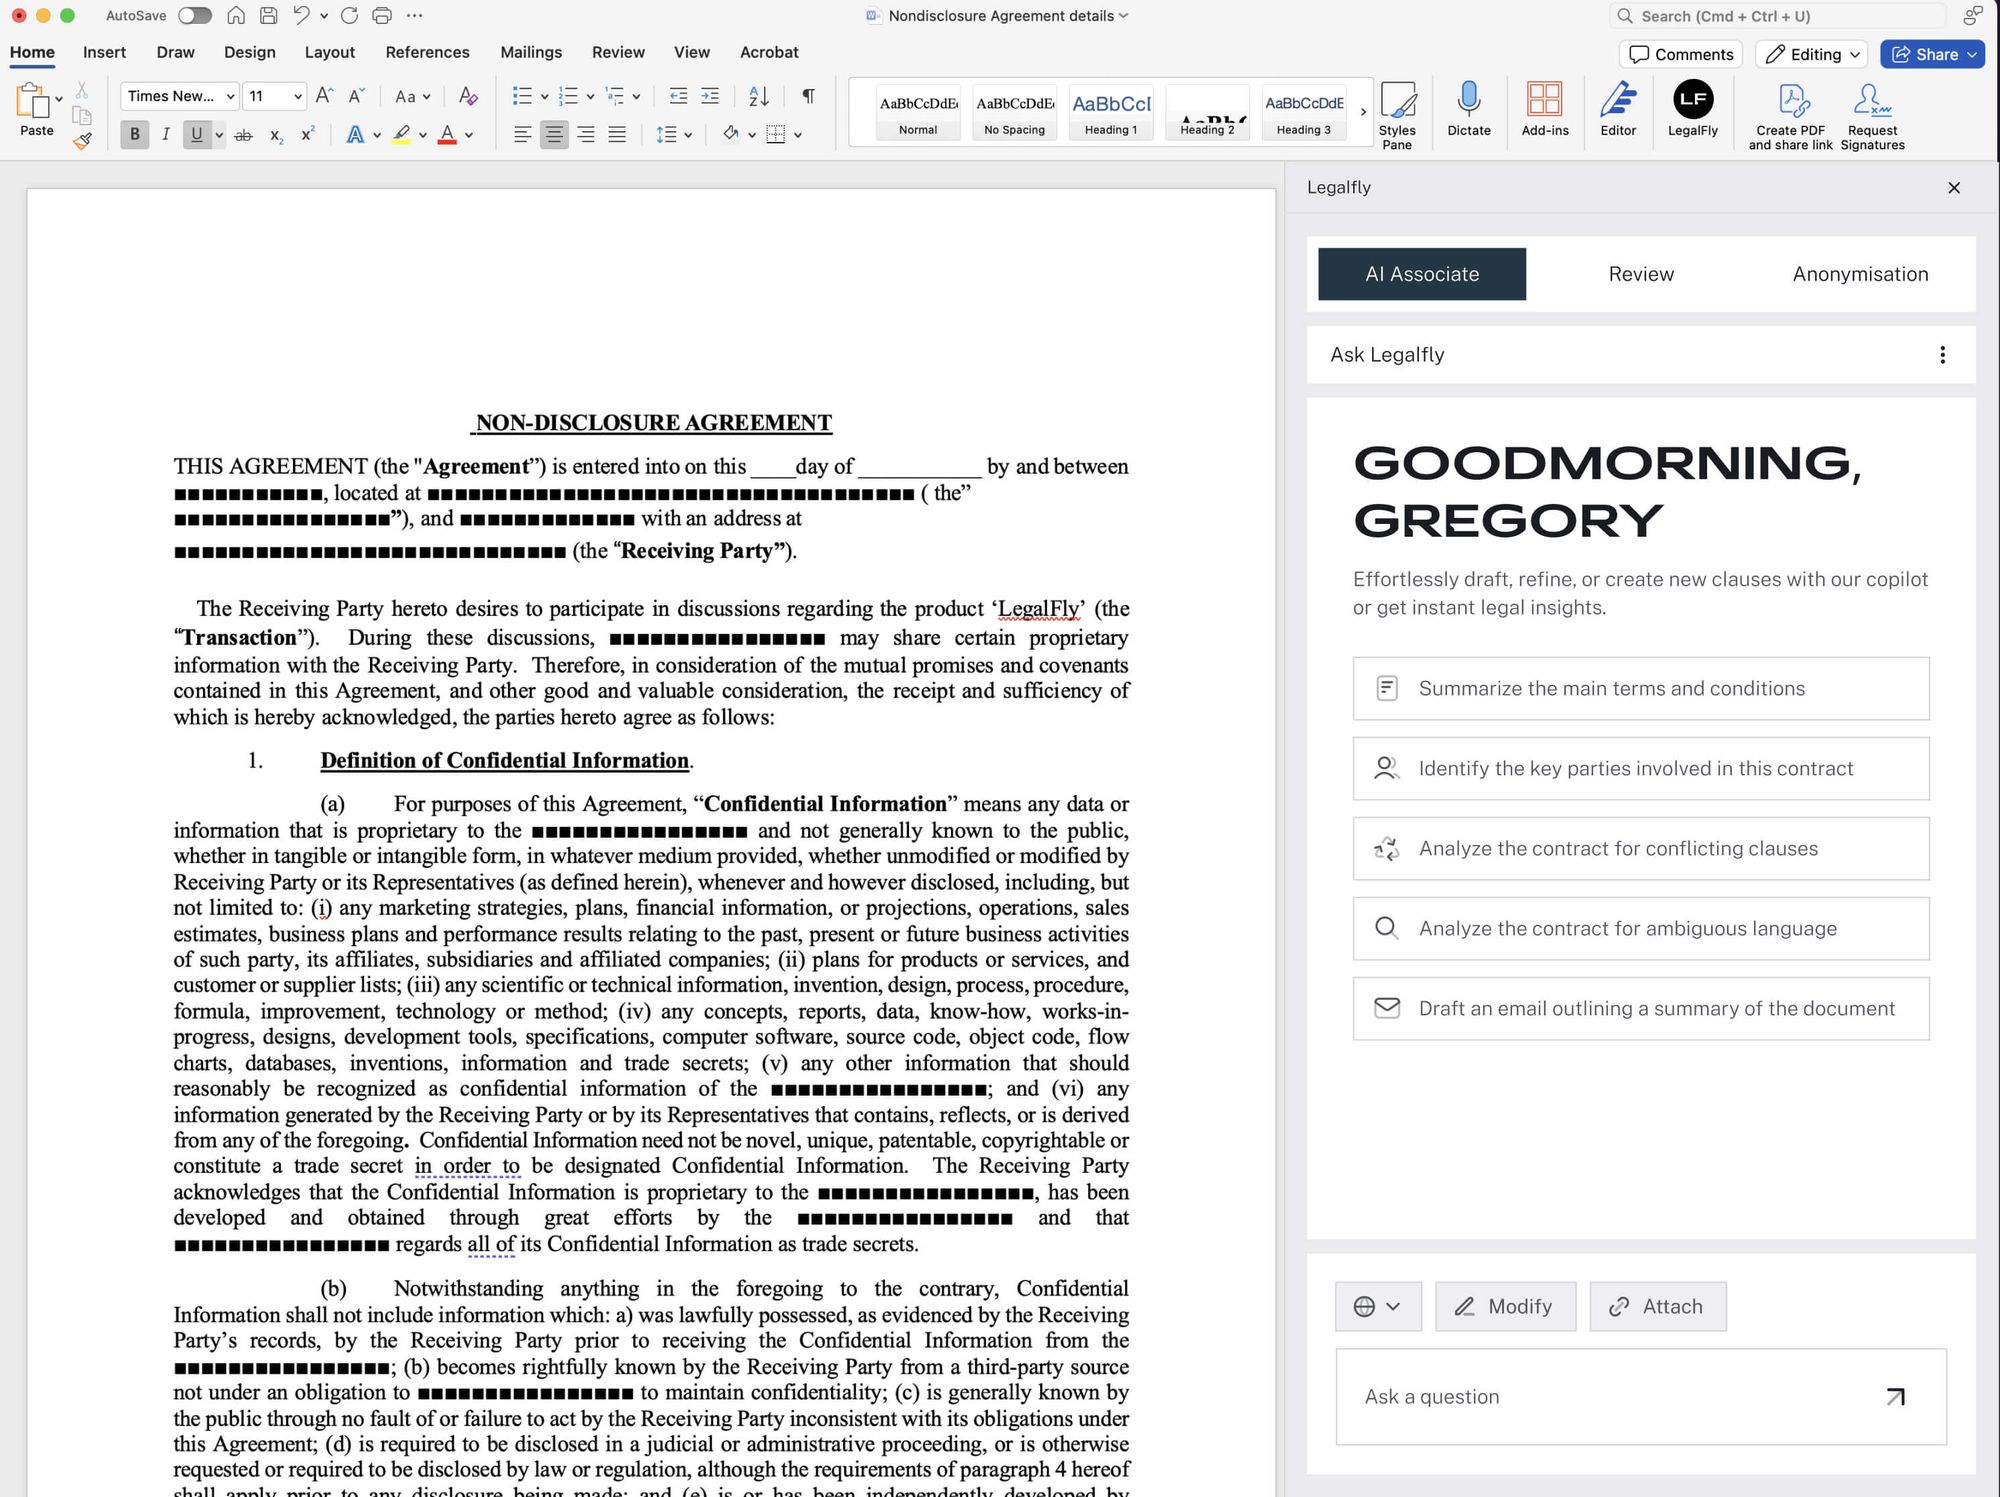Open the LegalFly add-in icon

1692,100
